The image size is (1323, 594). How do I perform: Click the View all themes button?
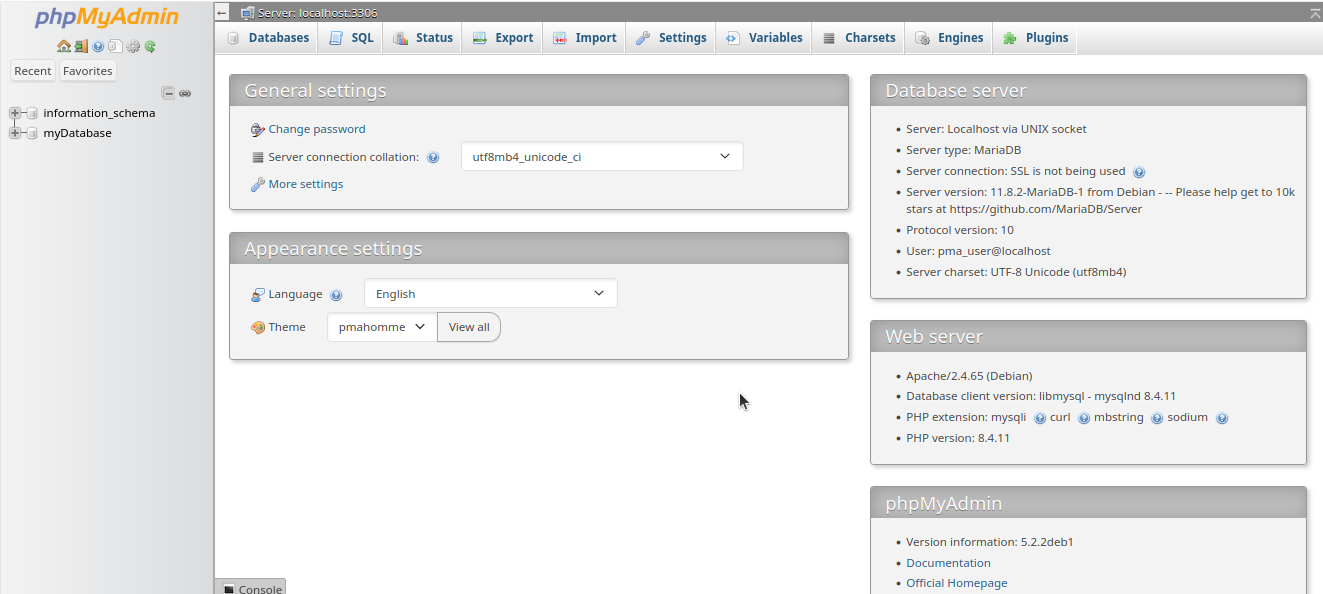469,327
